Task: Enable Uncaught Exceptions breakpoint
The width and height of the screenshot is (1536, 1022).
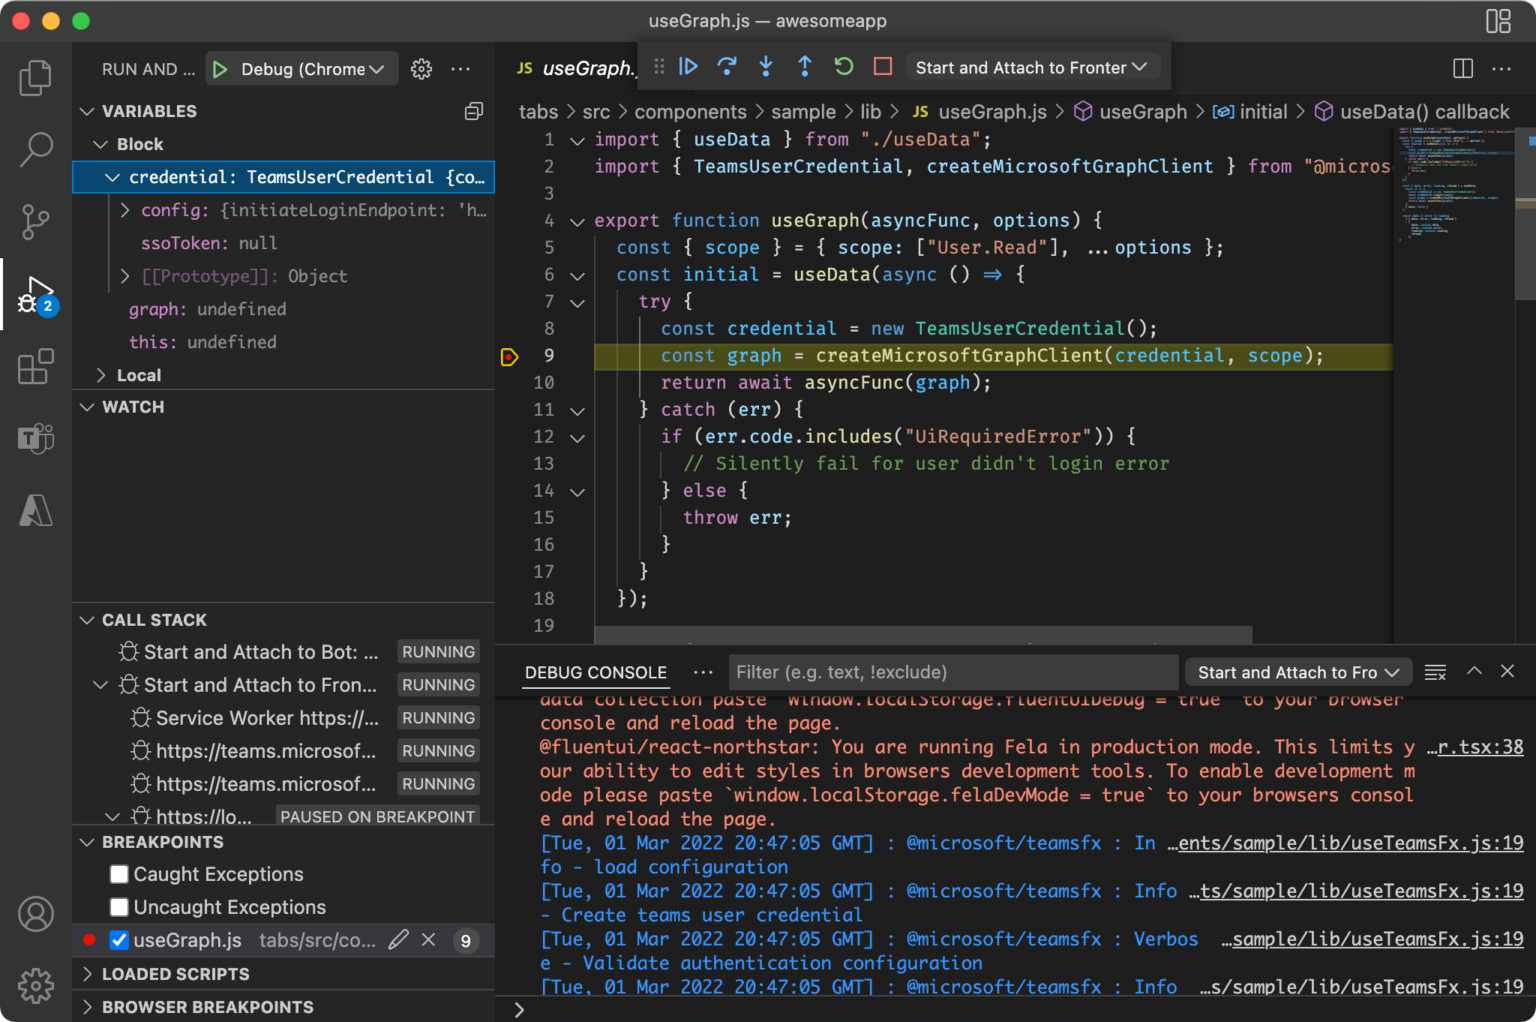Action: click(119, 908)
